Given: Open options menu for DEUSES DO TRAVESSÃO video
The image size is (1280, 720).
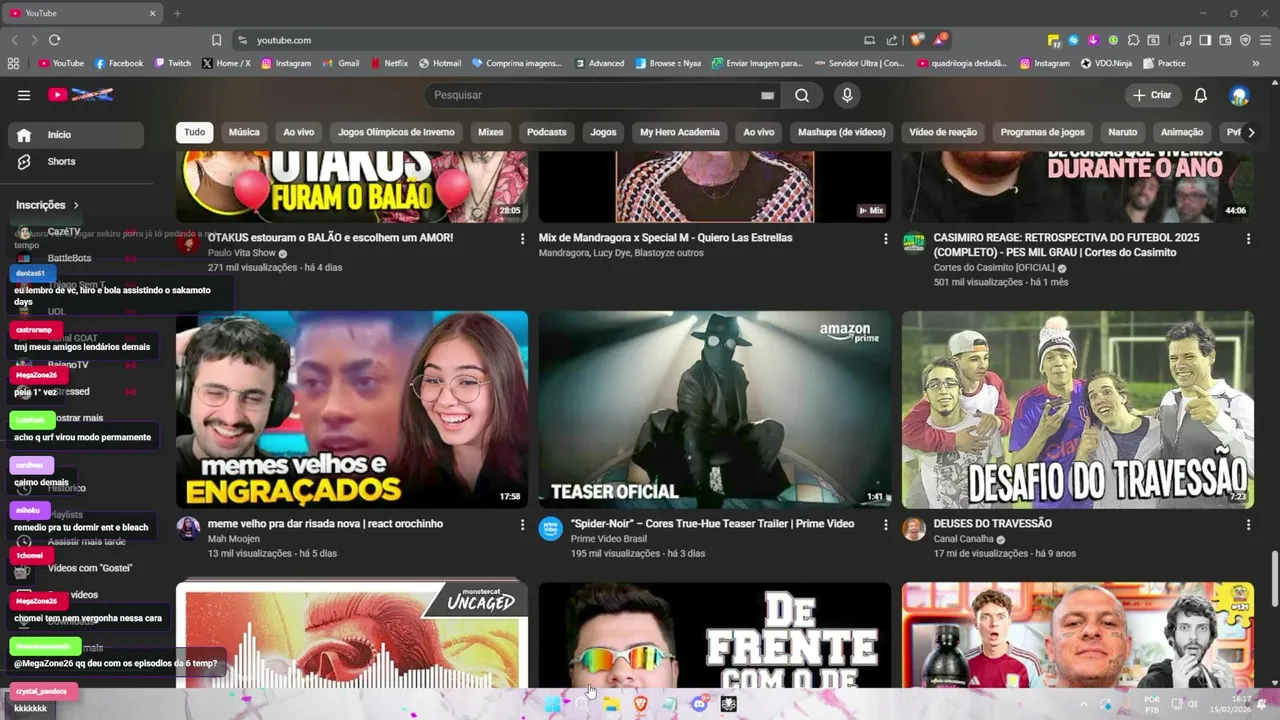Looking at the screenshot, I should click(x=1248, y=525).
